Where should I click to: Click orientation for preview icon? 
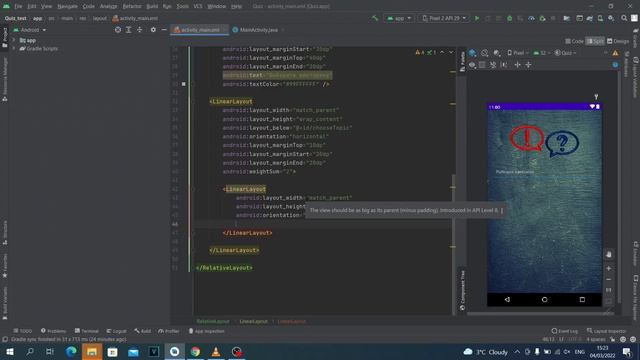484,53
